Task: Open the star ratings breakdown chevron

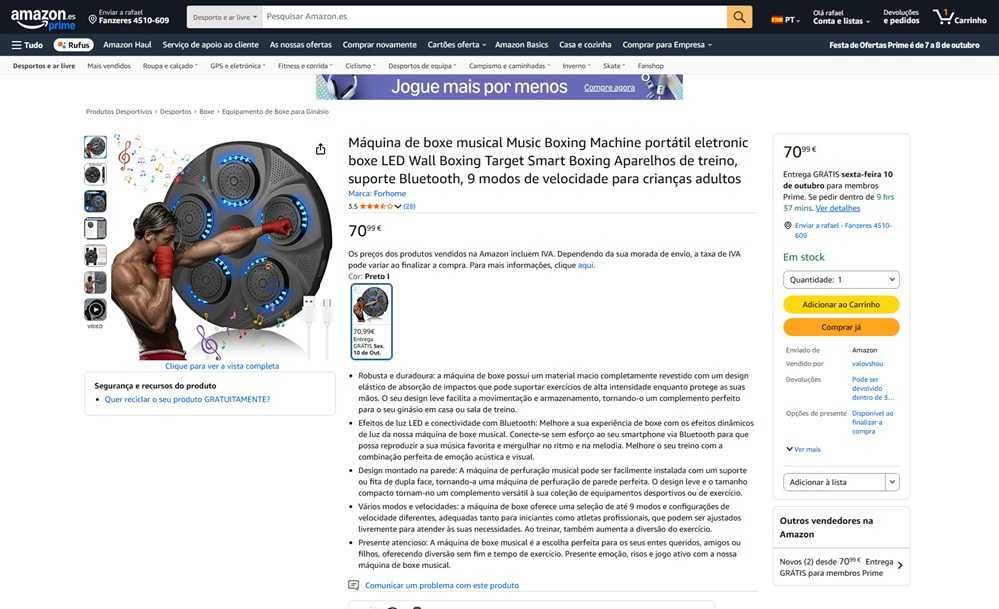Action: (398, 206)
